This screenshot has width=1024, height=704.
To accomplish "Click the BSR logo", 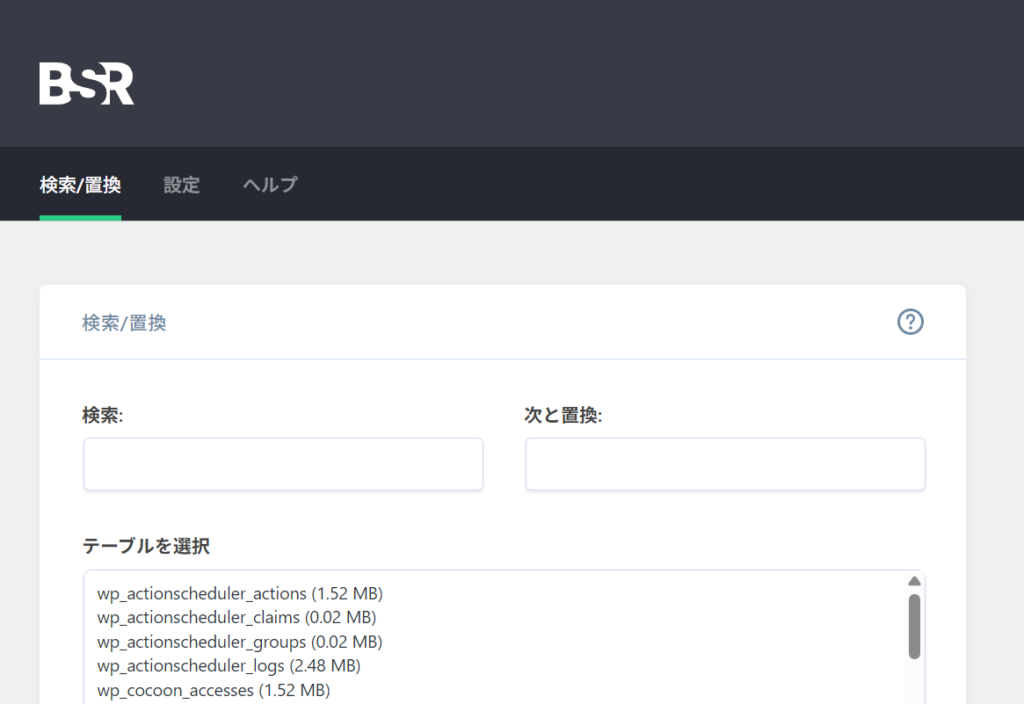I will pyautogui.click(x=86, y=84).
